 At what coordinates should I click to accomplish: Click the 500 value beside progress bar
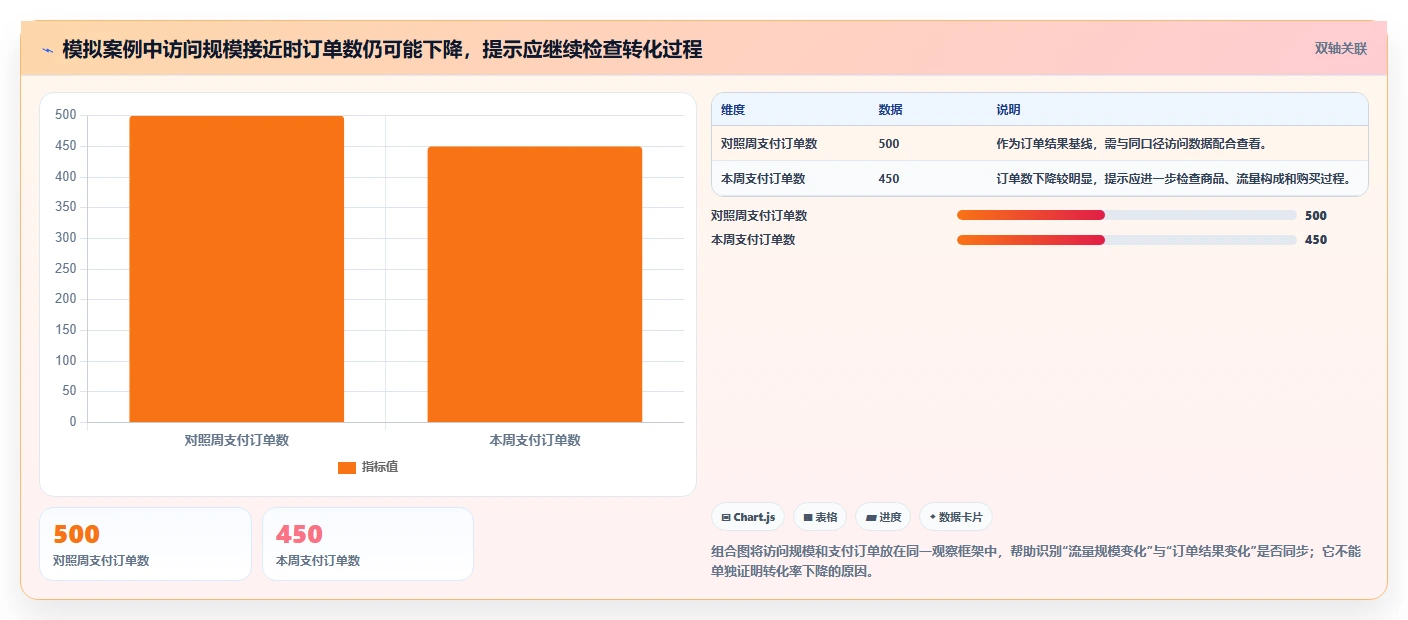tap(1316, 215)
